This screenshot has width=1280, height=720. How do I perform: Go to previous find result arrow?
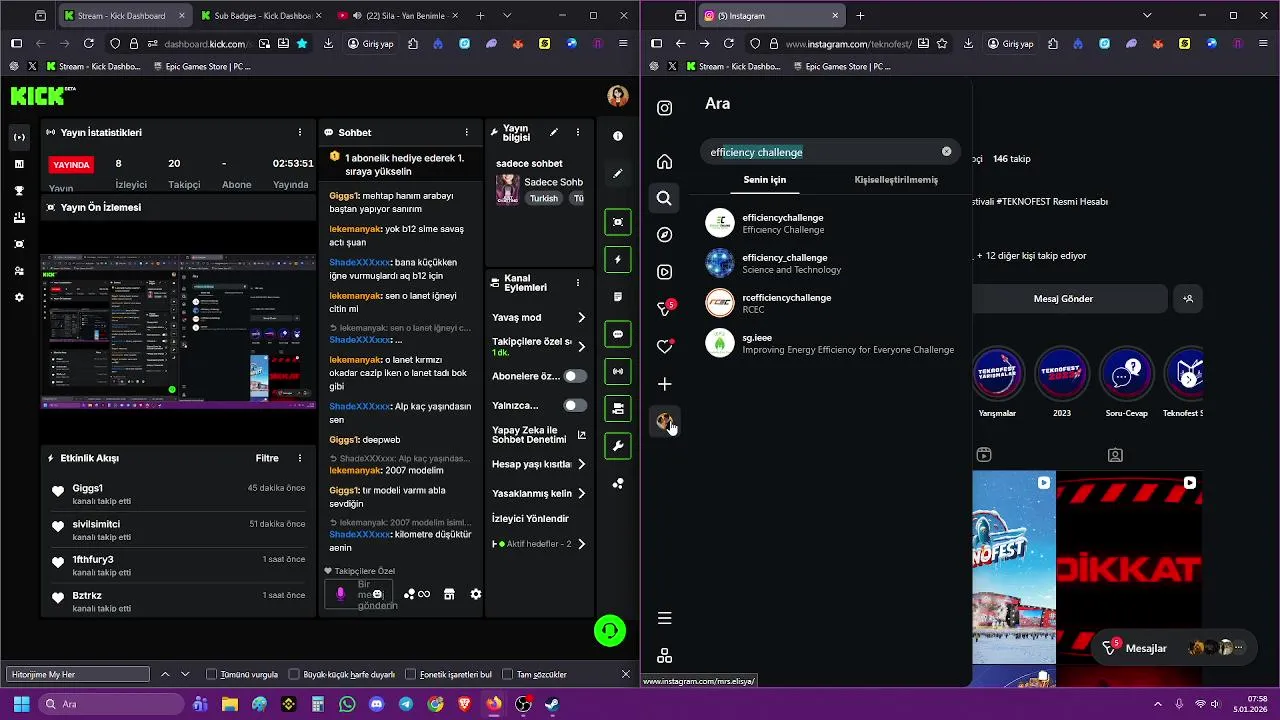coord(165,675)
